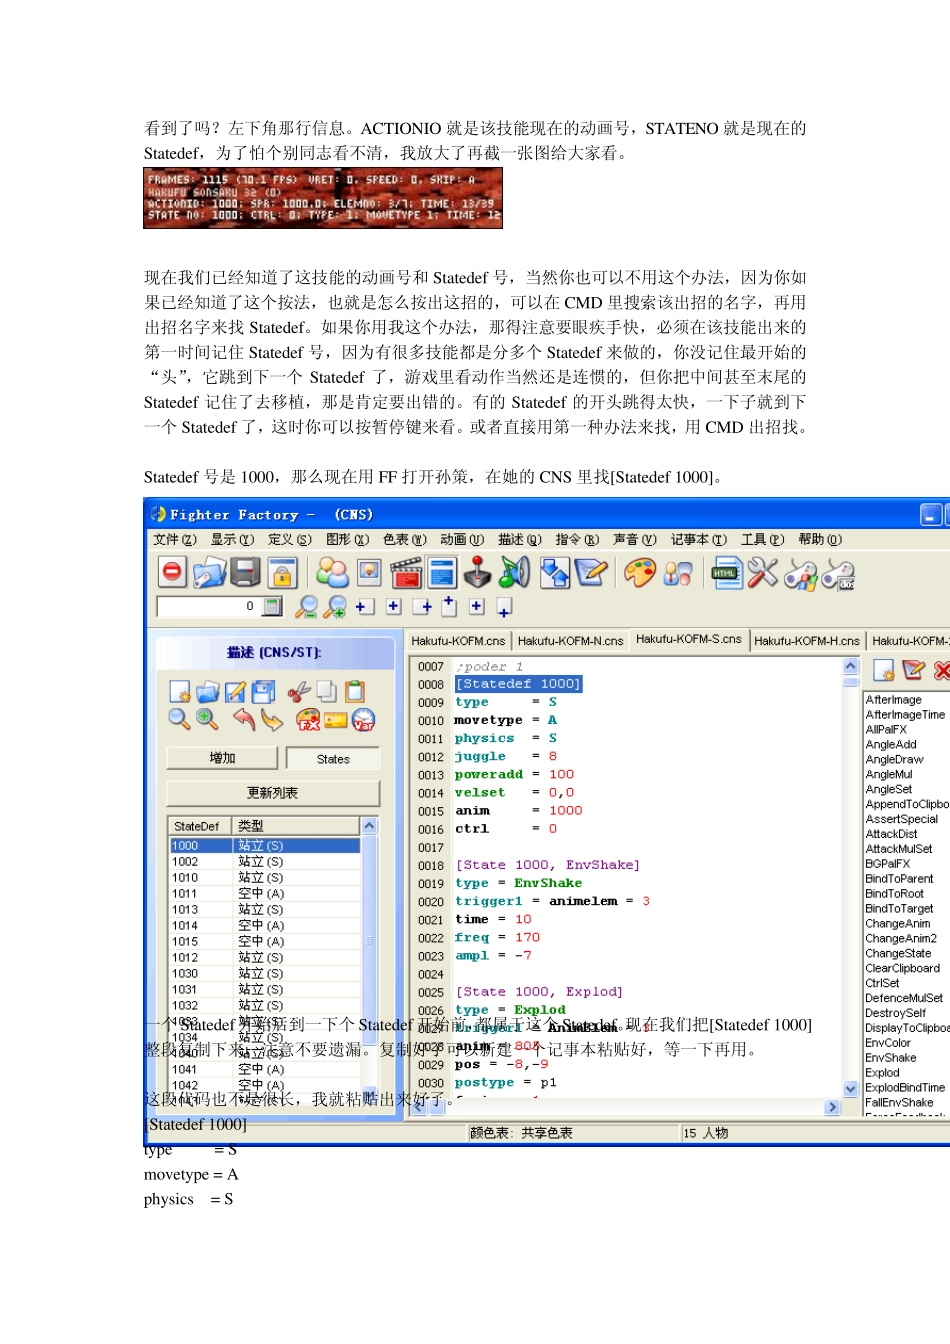Select StateDef 1030 row in state list
Screen dimensions: 950x1344
coord(265,973)
